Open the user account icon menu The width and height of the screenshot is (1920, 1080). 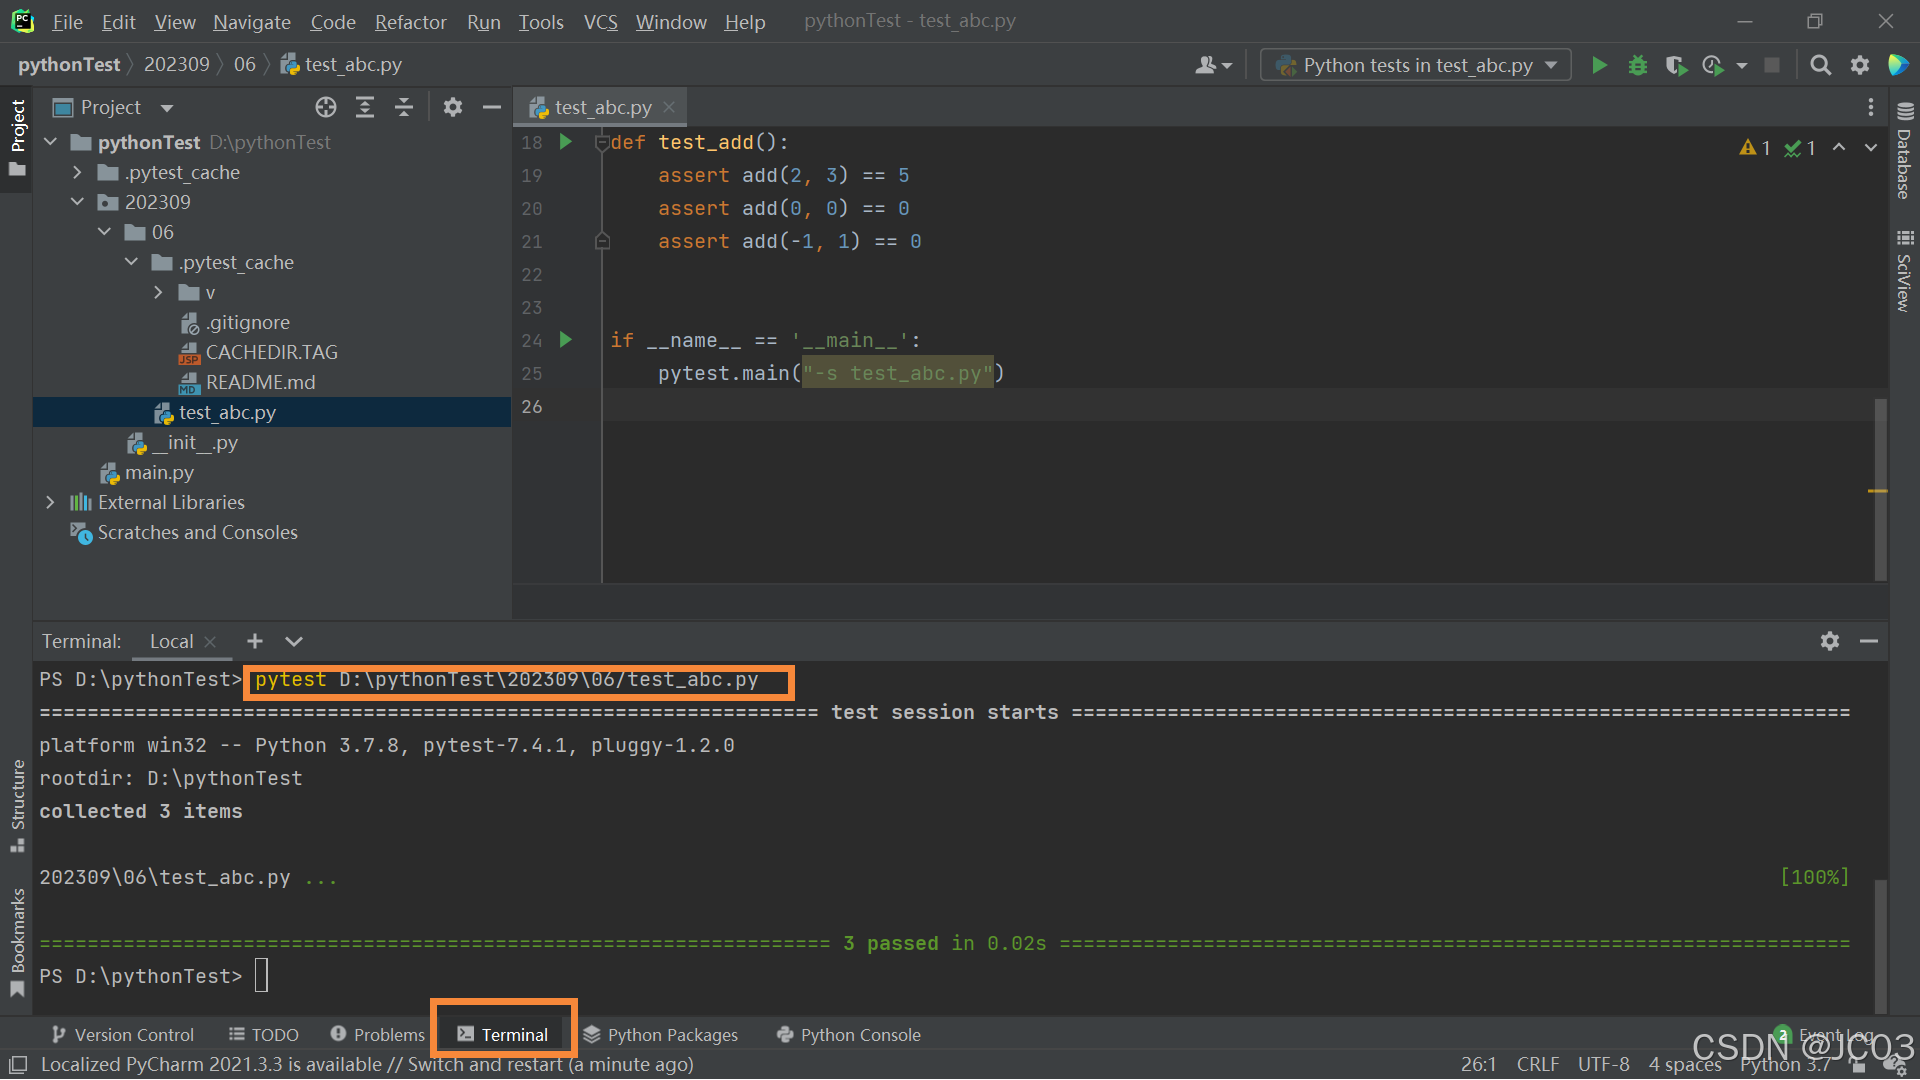point(1213,65)
